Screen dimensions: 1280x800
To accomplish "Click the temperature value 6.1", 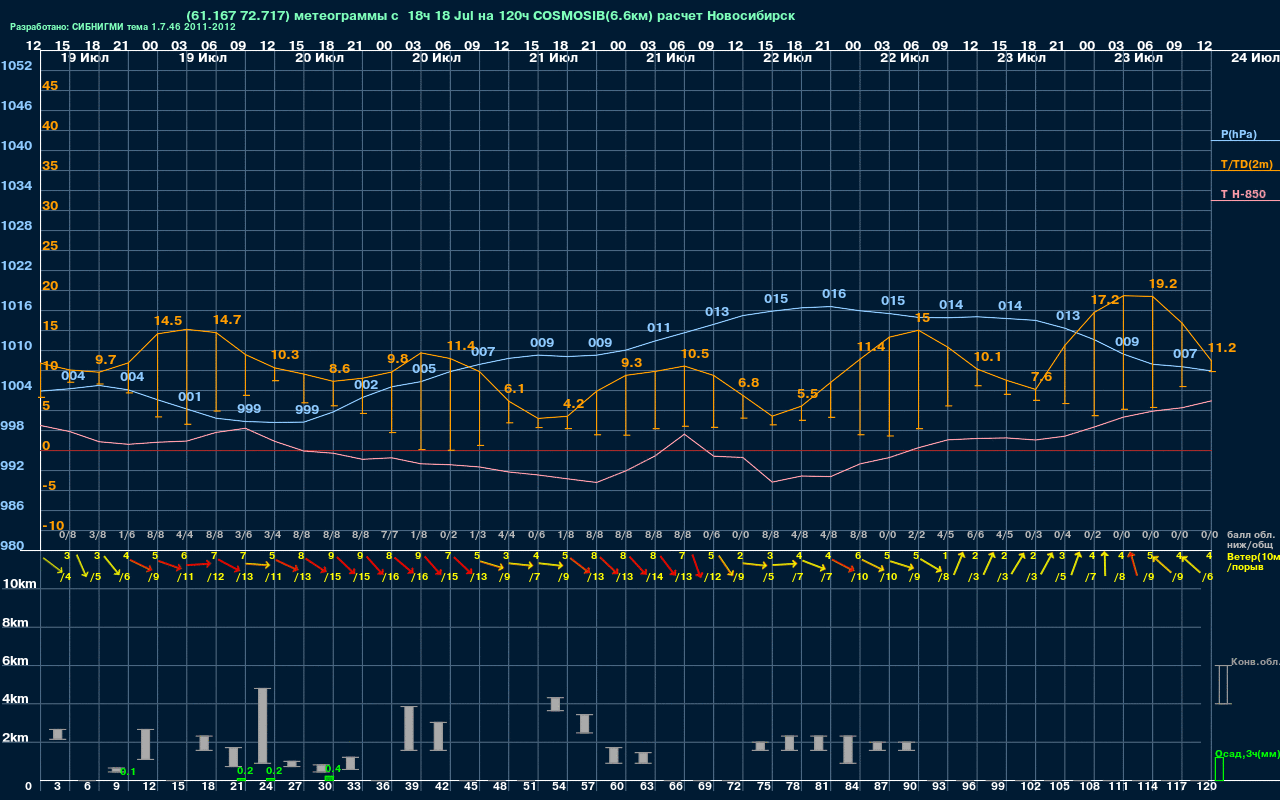I will point(514,388).
